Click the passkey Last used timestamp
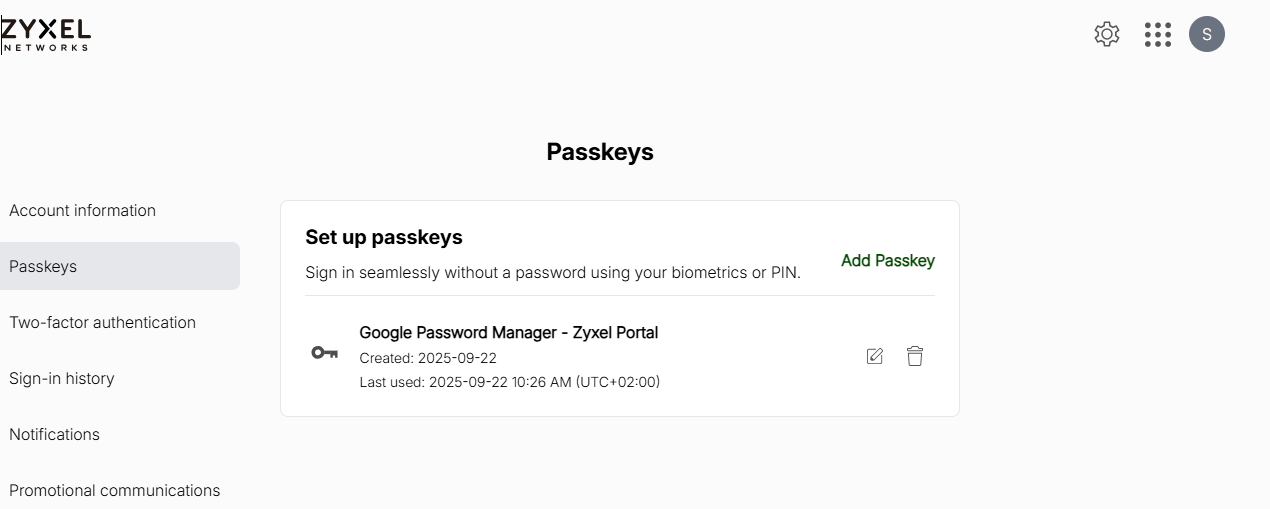The image size is (1270, 509). point(509,382)
